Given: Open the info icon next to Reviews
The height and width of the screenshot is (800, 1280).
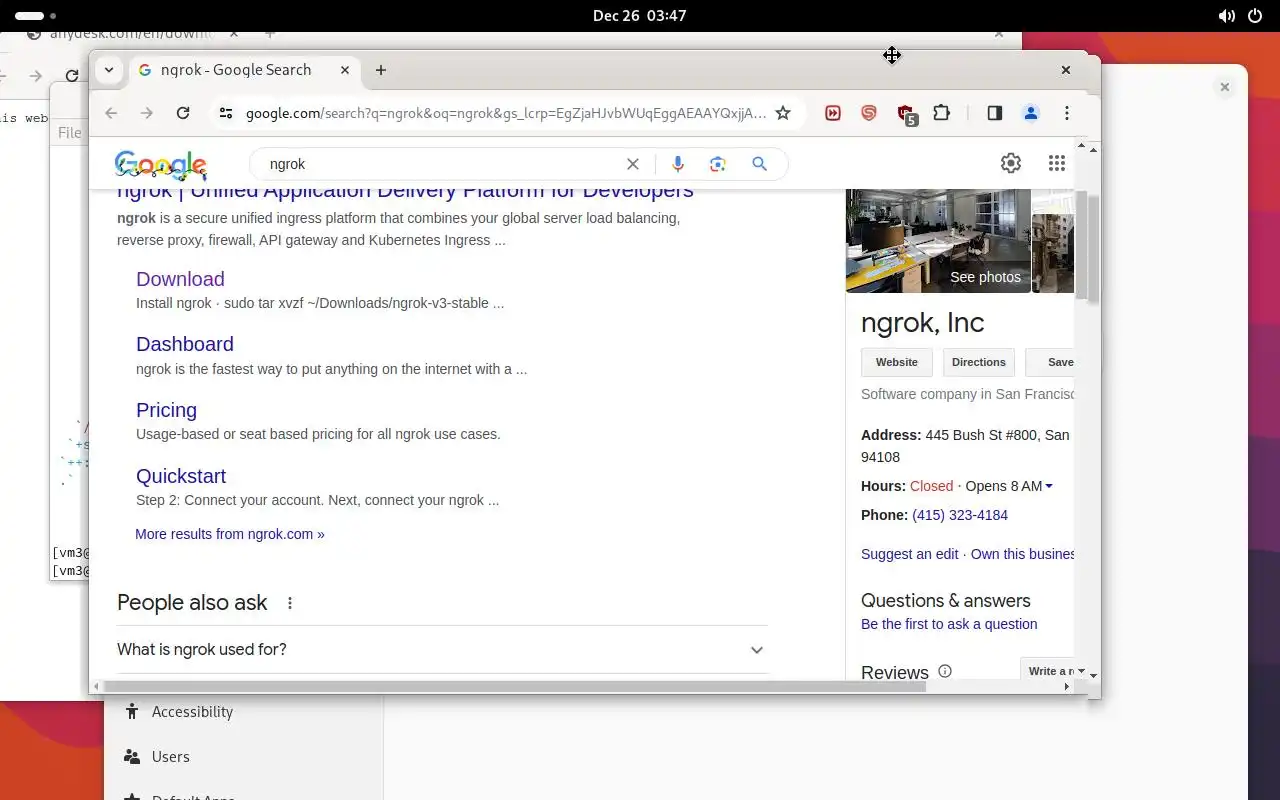Looking at the screenshot, I should (x=945, y=672).
